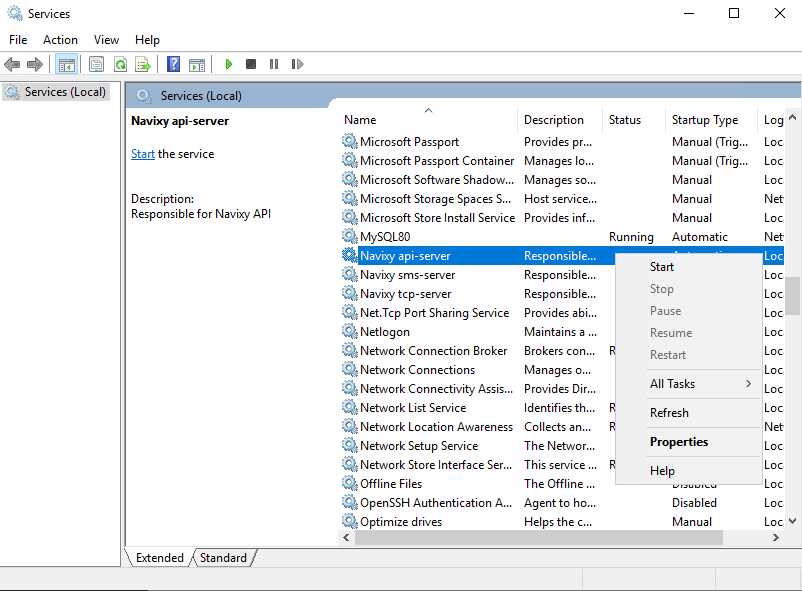Image resolution: width=802 pixels, height=591 pixels.
Task: Click the green Refresh toolbar icon
Action: point(121,64)
